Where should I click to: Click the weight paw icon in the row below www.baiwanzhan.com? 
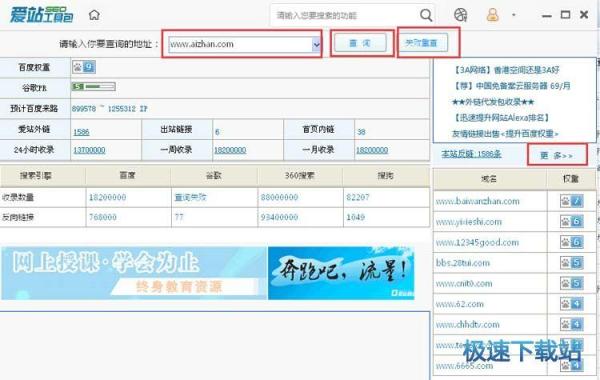[571, 222]
